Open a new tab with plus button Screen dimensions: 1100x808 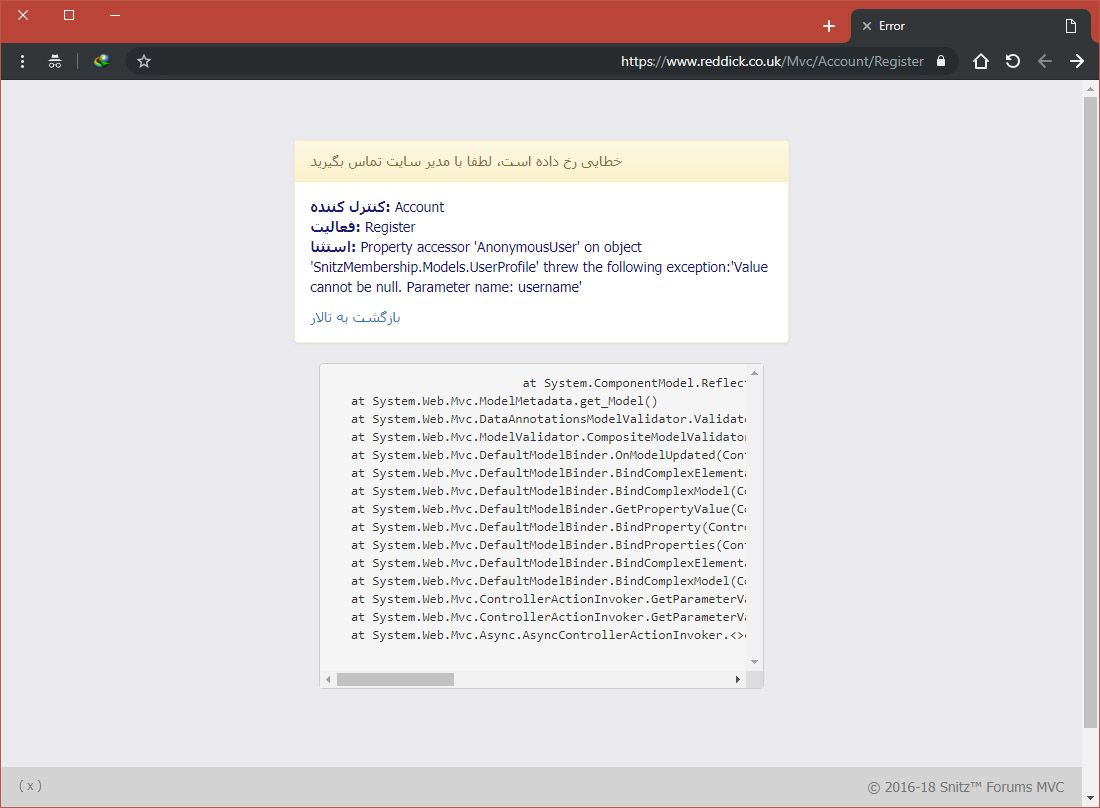[828, 26]
